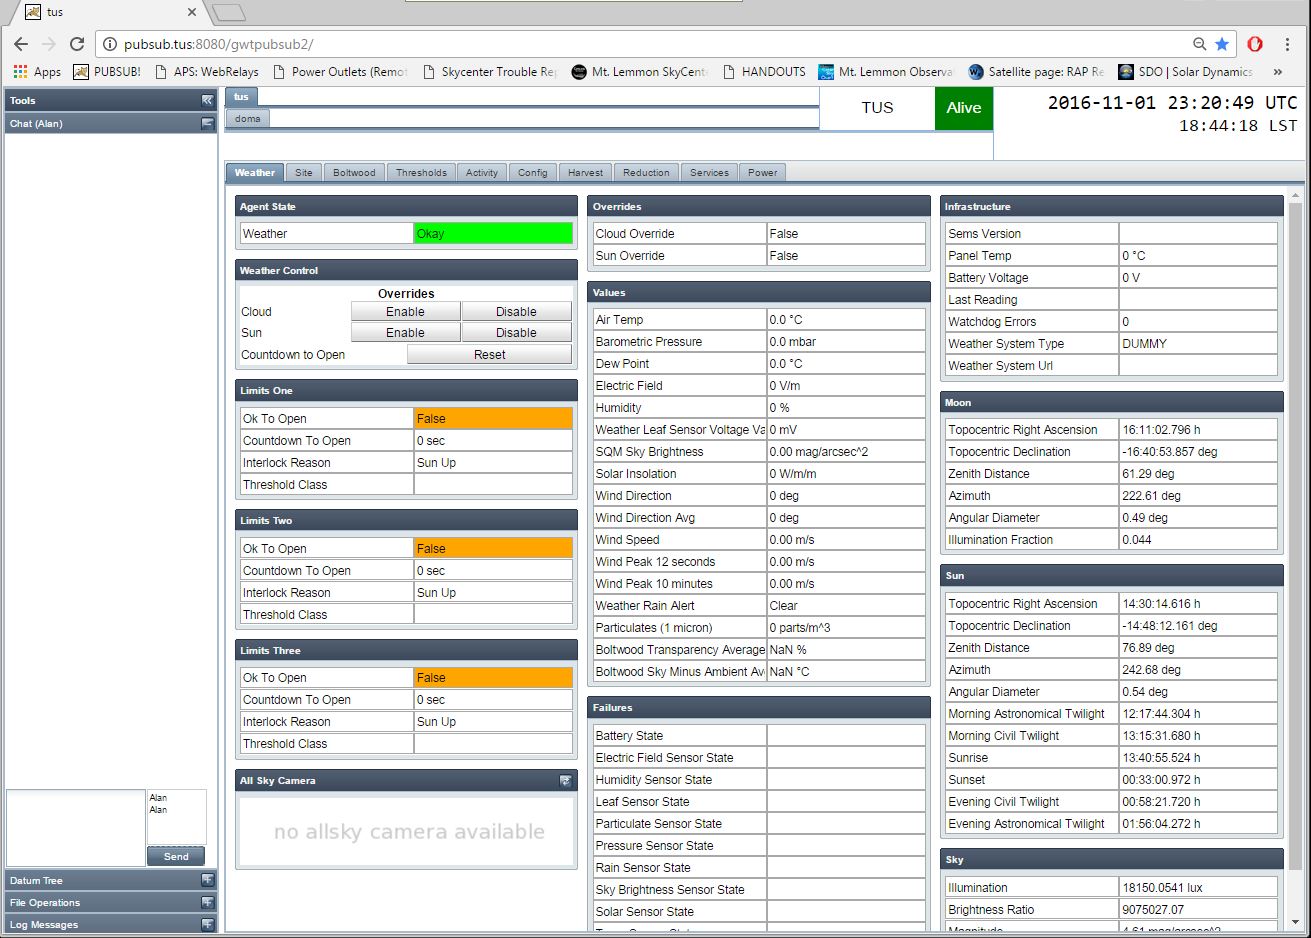Image resolution: width=1311 pixels, height=938 pixels.
Task: Click the chat message input box
Action: point(76,827)
